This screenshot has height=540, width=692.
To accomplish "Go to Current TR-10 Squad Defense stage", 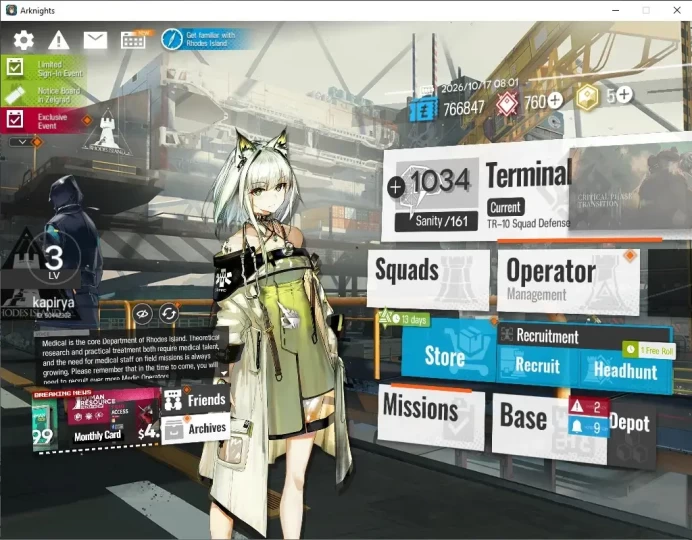I will [529, 215].
